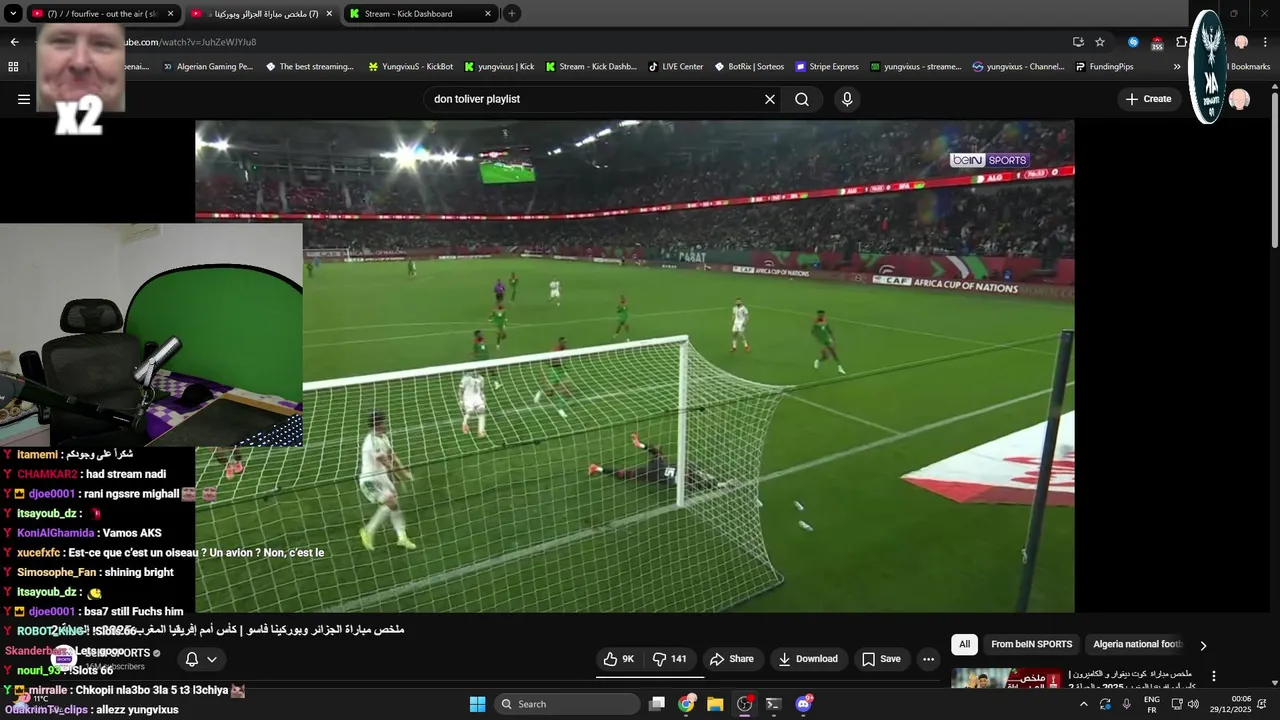Click the ENG FR language indicator
Image resolution: width=1280 pixels, height=720 pixels.
pos(1152,704)
